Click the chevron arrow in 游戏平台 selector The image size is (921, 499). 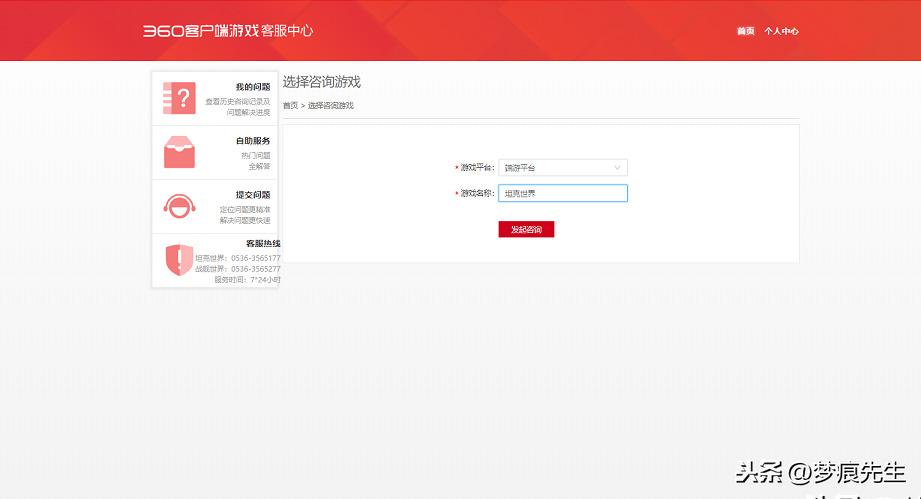tap(617, 168)
